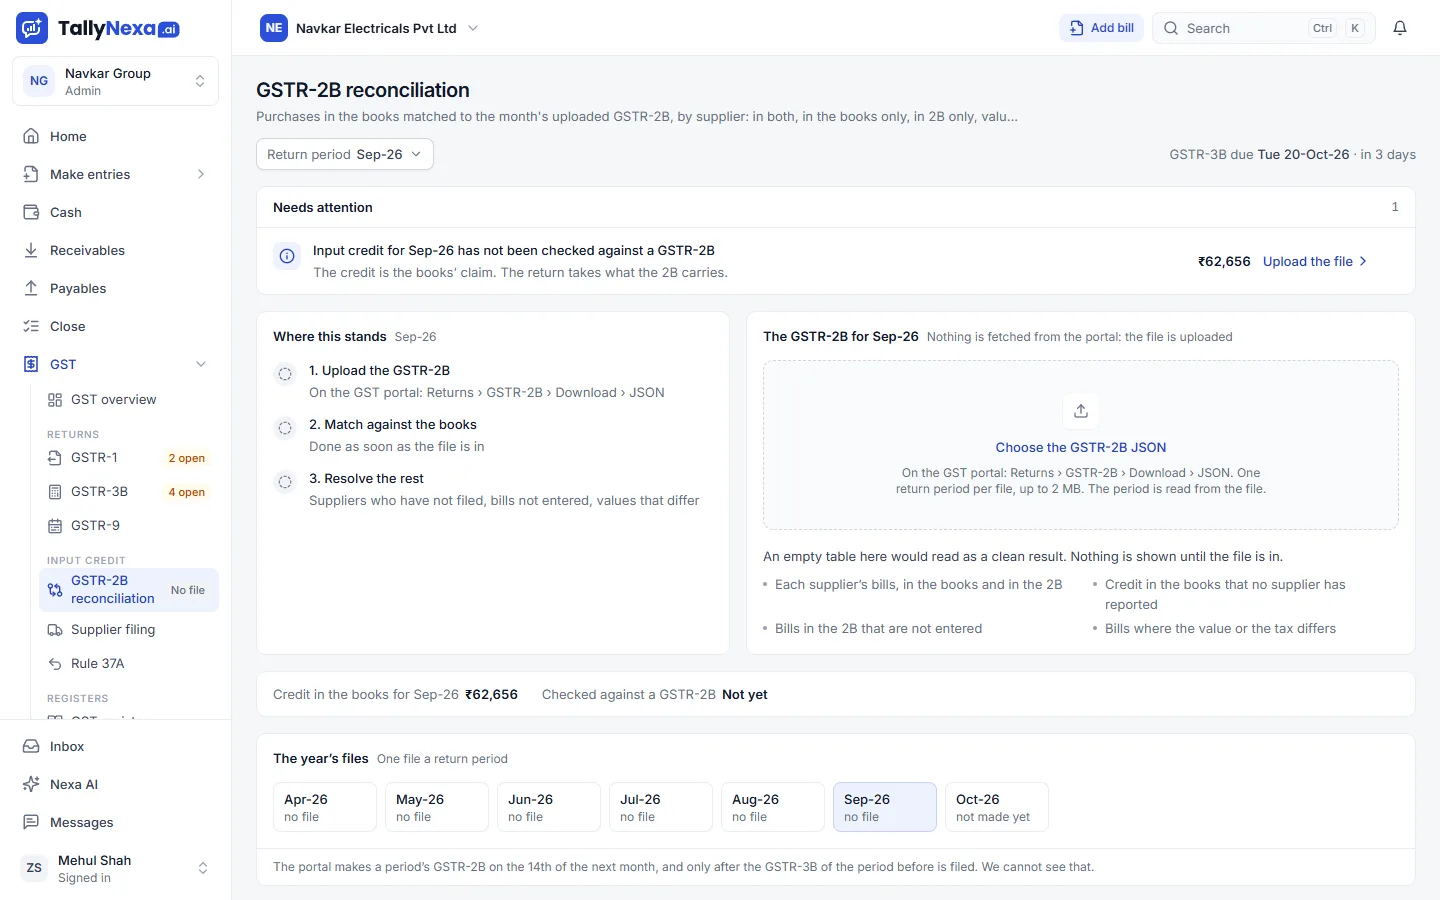Open the Cash section

(116, 212)
